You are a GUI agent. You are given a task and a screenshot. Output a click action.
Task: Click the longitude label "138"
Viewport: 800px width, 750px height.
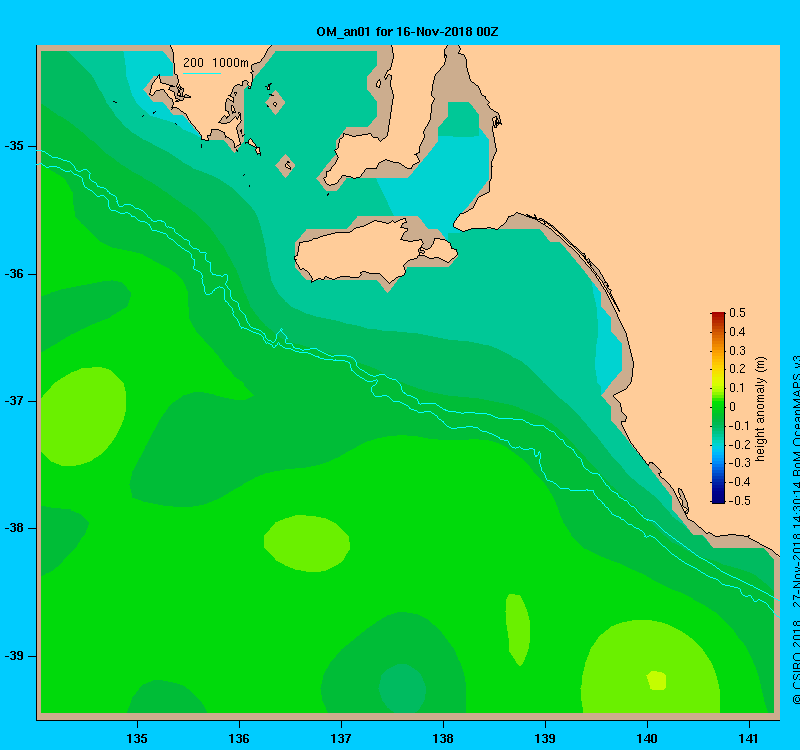pyautogui.click(x=443, y=738)
